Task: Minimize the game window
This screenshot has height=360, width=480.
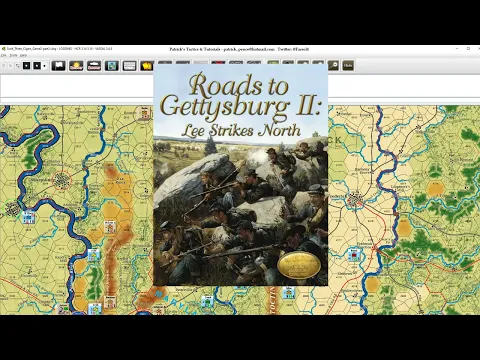Action: point(457,49)
